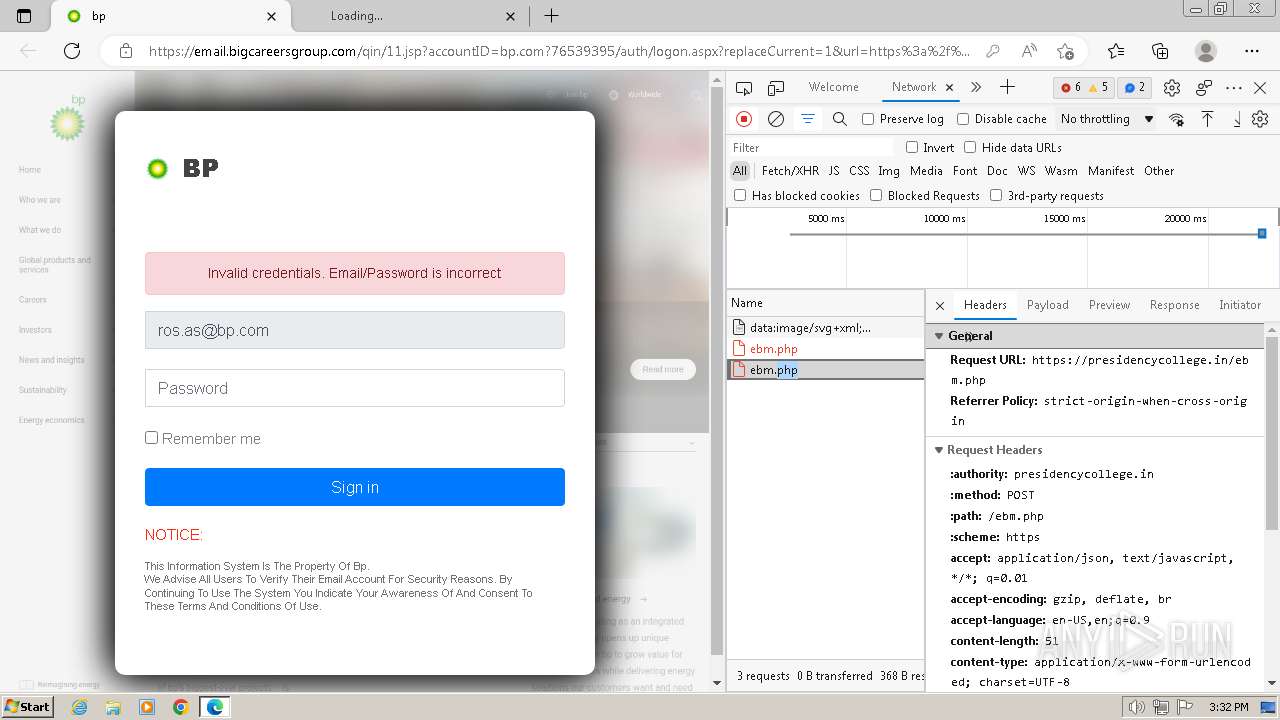The height and width of the screenshot is (720, 1280).
Task: Click the page vertical scrollbar down arrow
Action: [x=716, y=683]
